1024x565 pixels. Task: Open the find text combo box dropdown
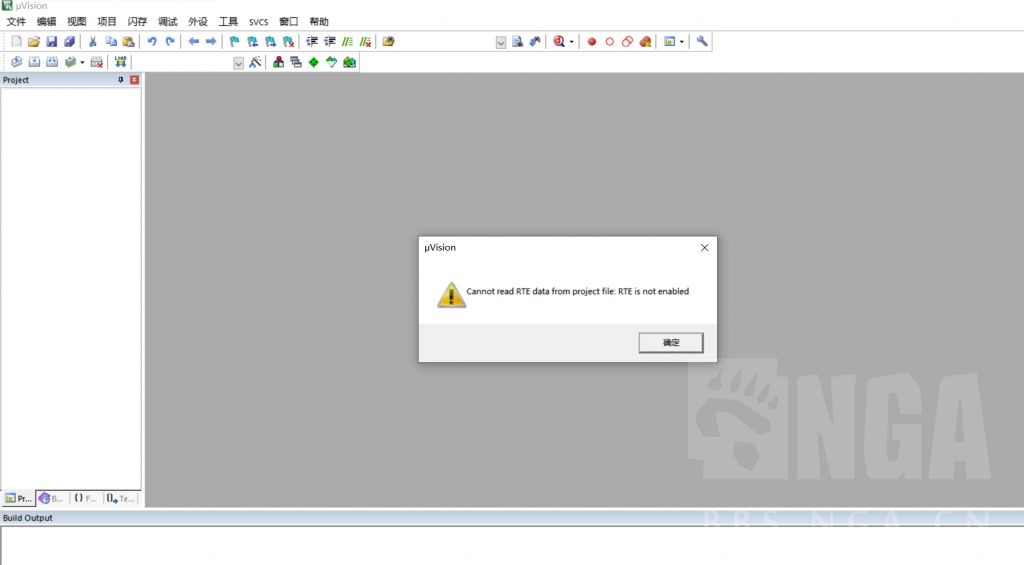tap(501, 42)
